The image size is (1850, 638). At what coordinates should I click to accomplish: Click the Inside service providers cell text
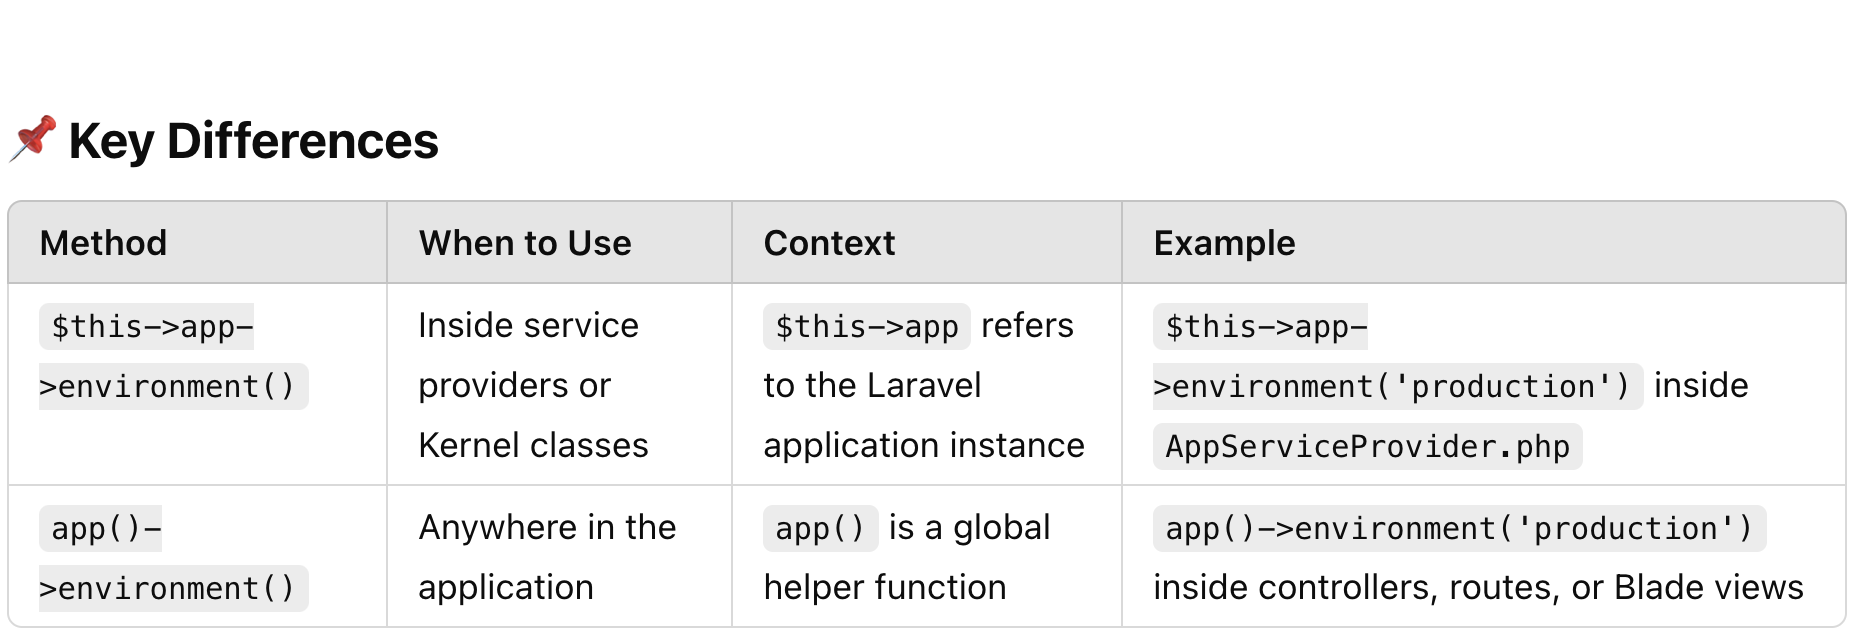click(x=533, y=385)
